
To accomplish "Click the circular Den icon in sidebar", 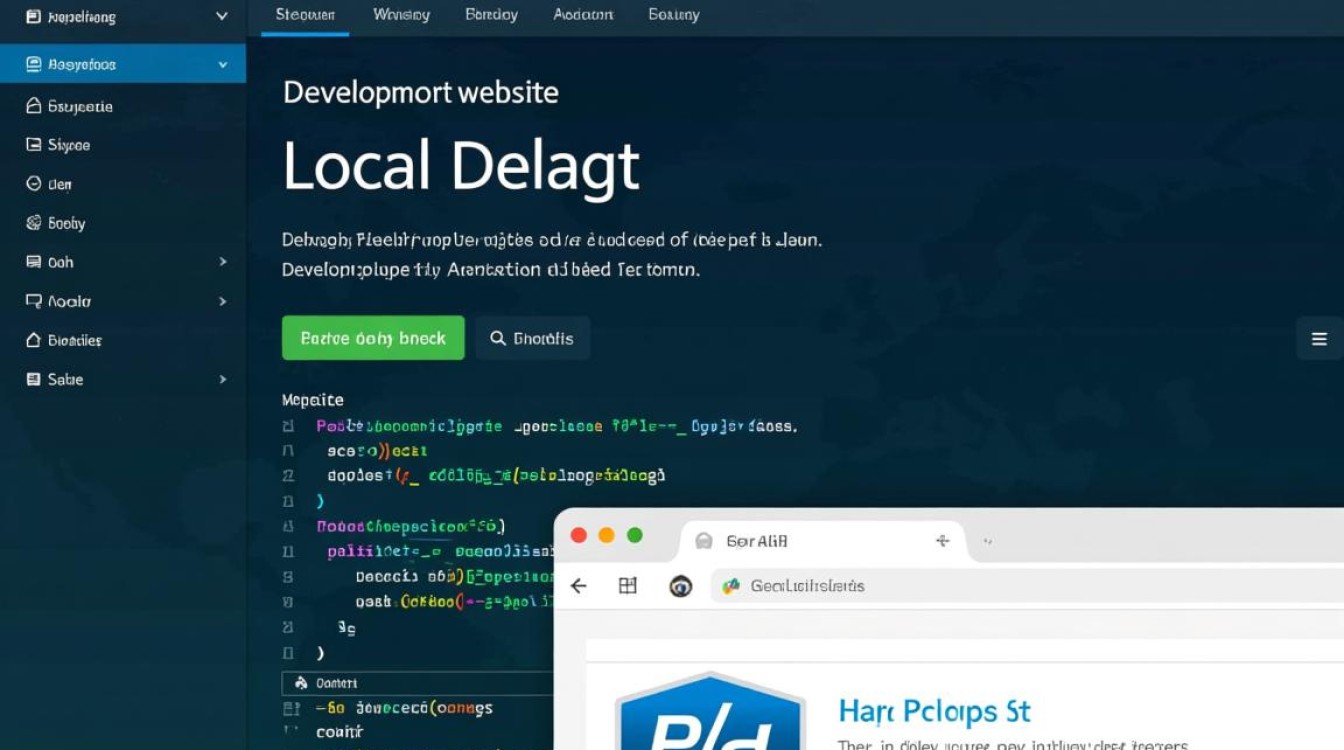I will 33,184.
